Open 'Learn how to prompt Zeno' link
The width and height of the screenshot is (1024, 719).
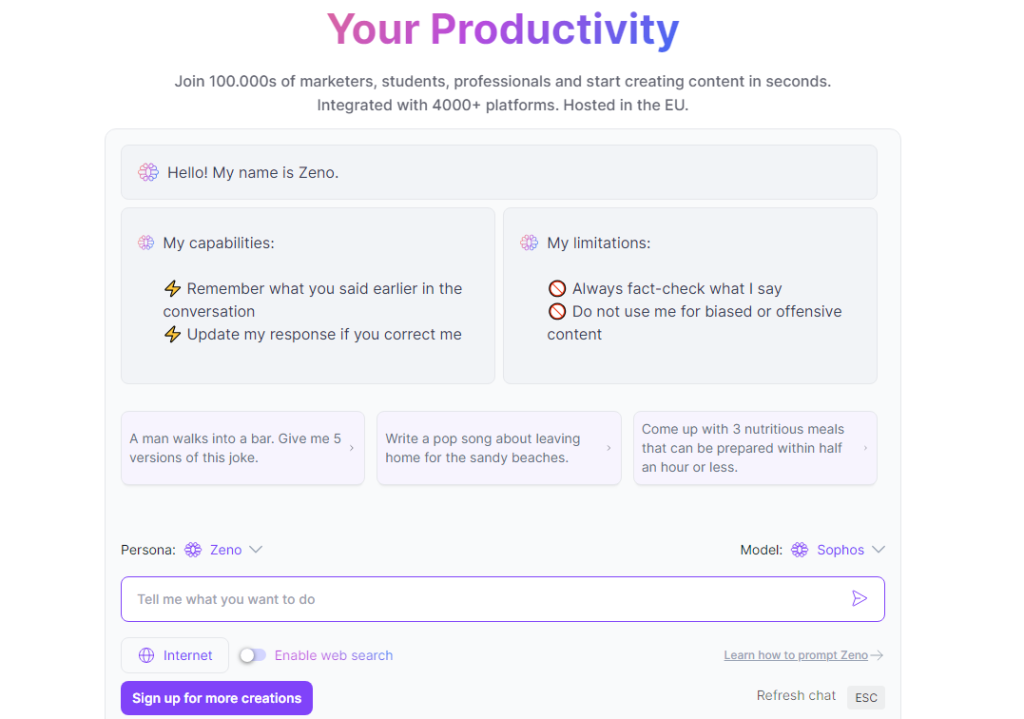(x=795, y=655)
